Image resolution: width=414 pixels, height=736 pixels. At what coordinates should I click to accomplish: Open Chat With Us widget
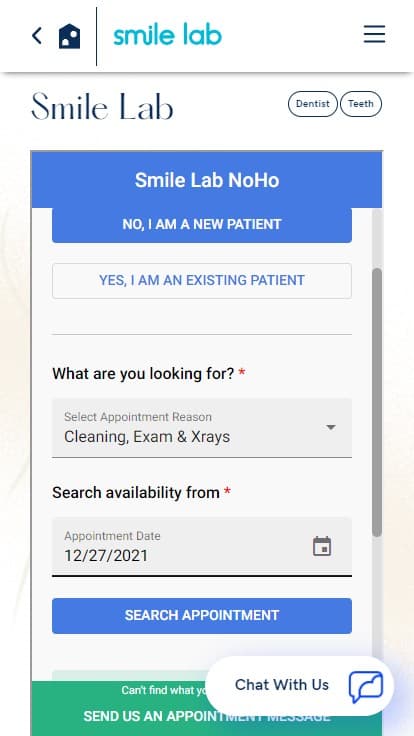pos(299,686)
